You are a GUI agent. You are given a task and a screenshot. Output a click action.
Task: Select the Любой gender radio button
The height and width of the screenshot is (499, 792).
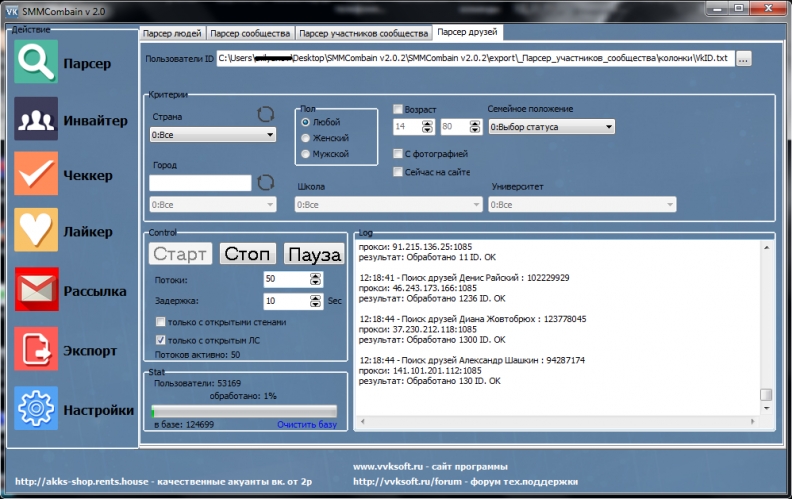point(305,122)
